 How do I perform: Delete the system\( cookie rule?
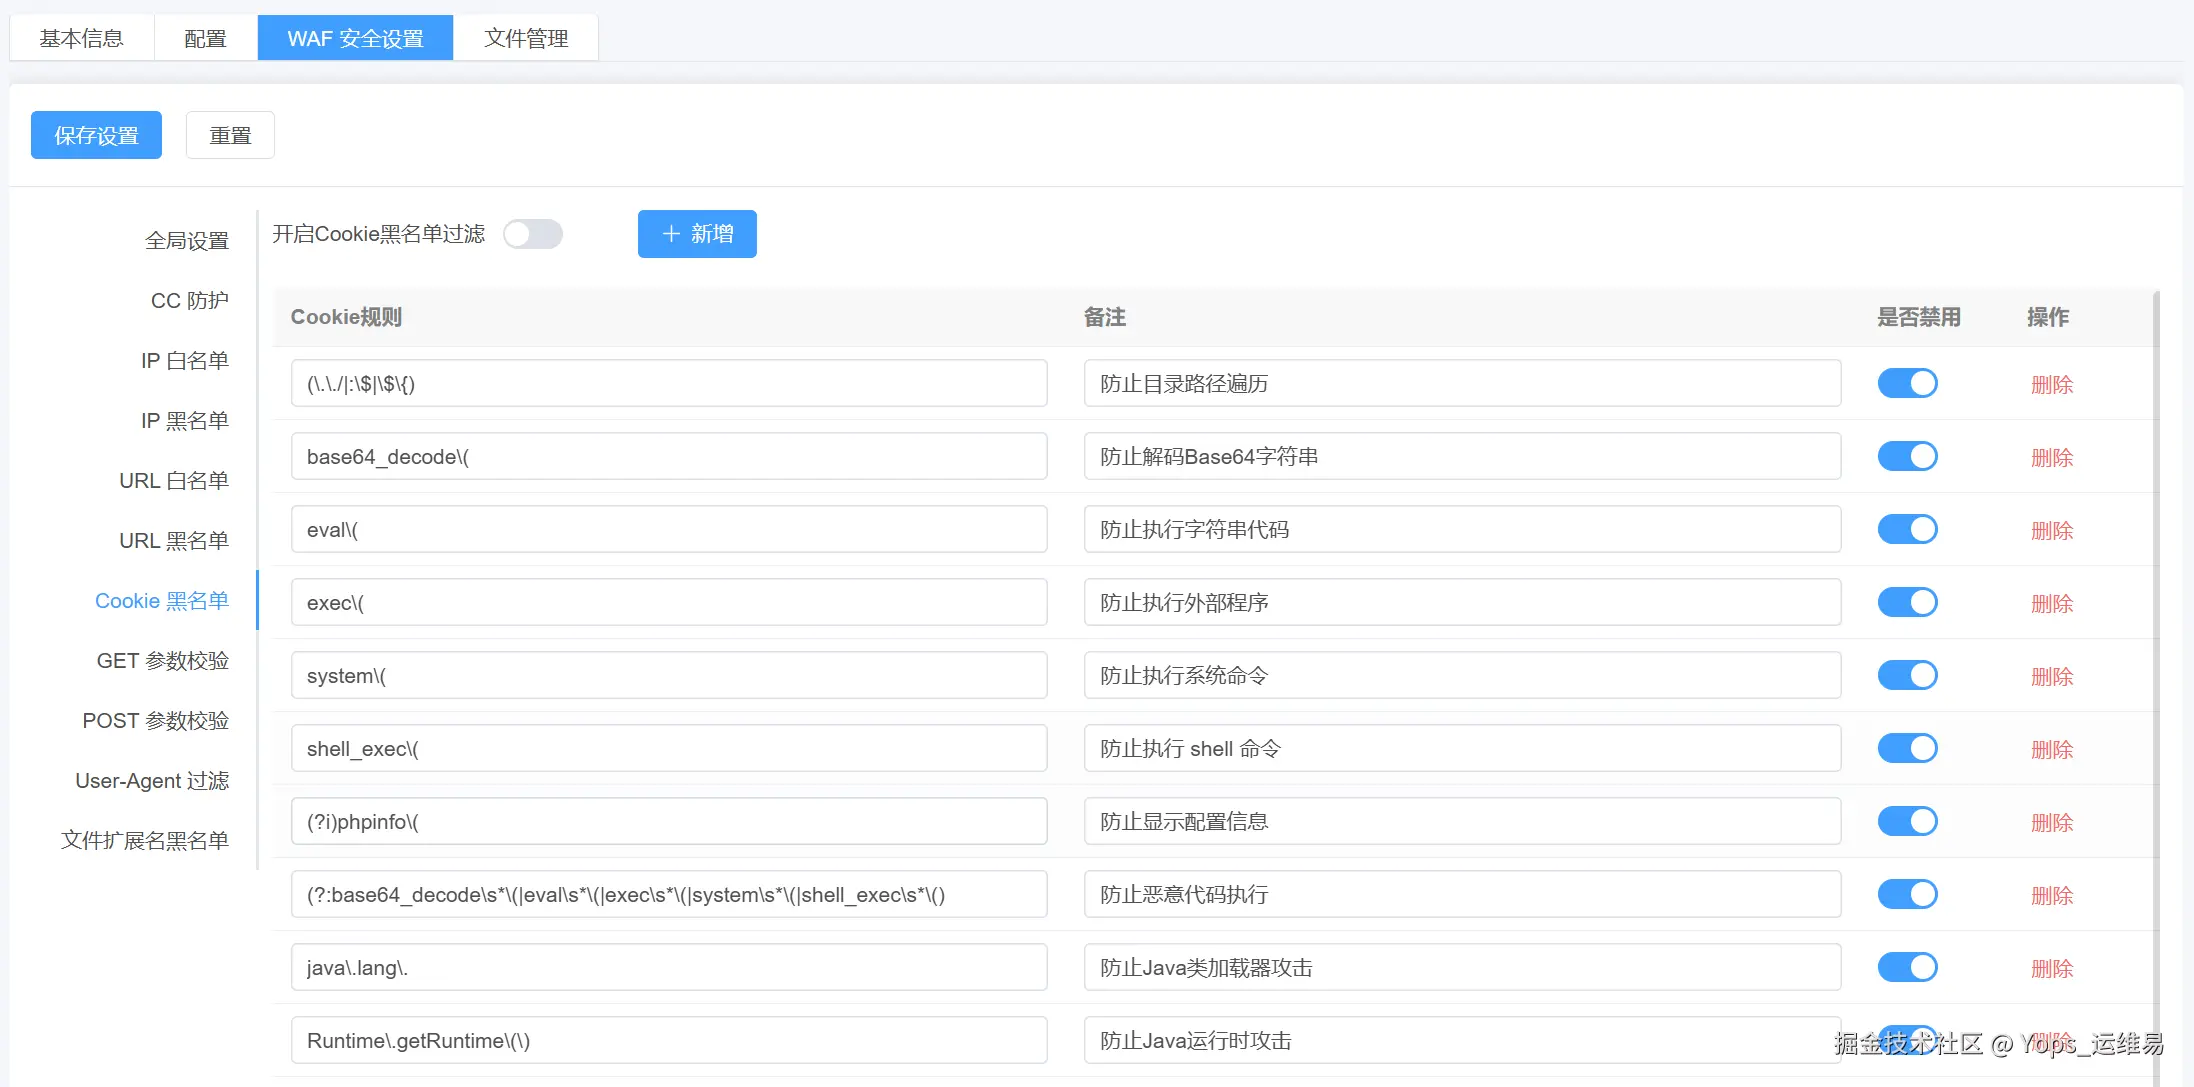click(x=2051, y=677)
